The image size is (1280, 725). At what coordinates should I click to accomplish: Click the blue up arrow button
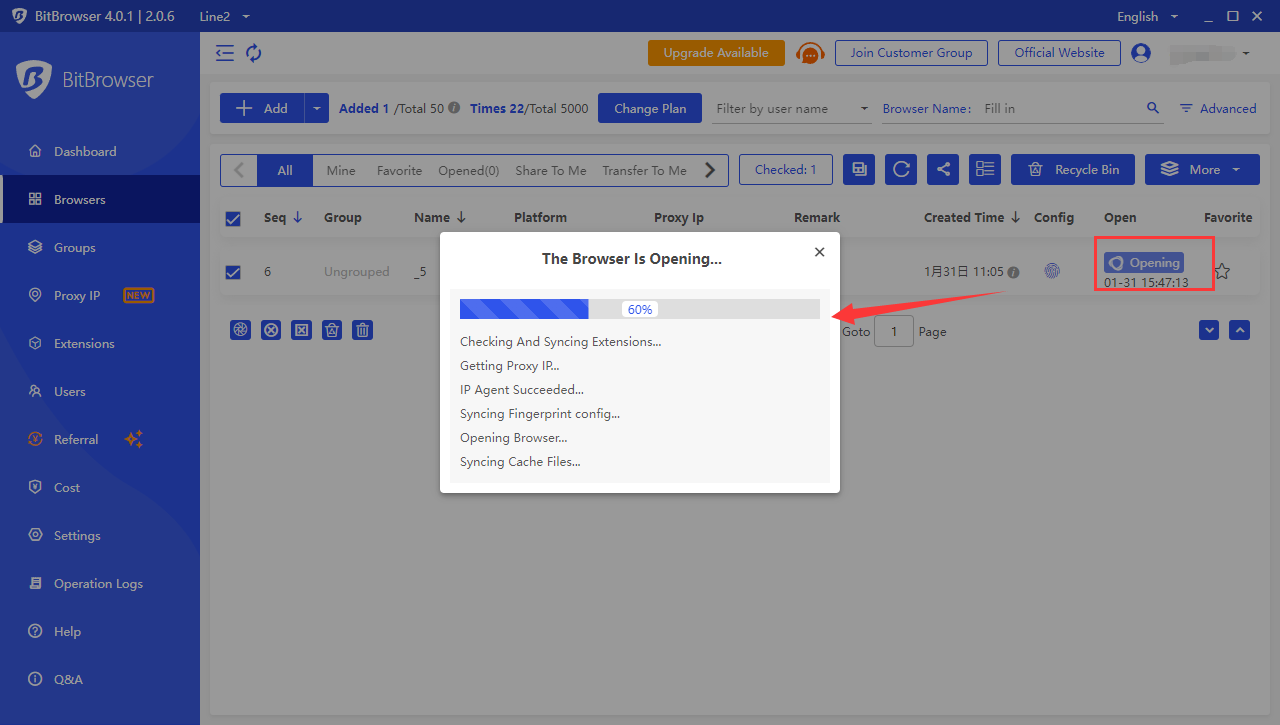pyautogui.click(x=1239, y=329)
